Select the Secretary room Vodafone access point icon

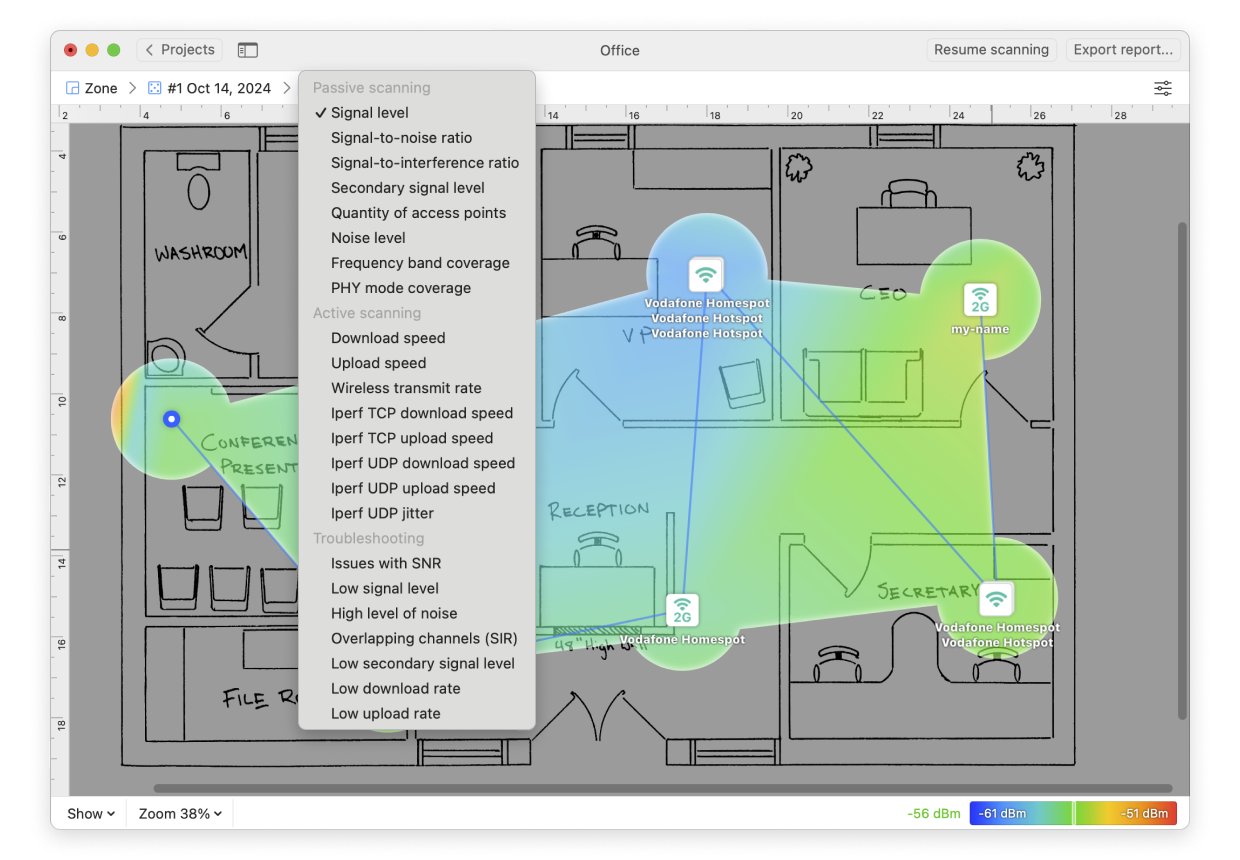[x=995, y=599]
